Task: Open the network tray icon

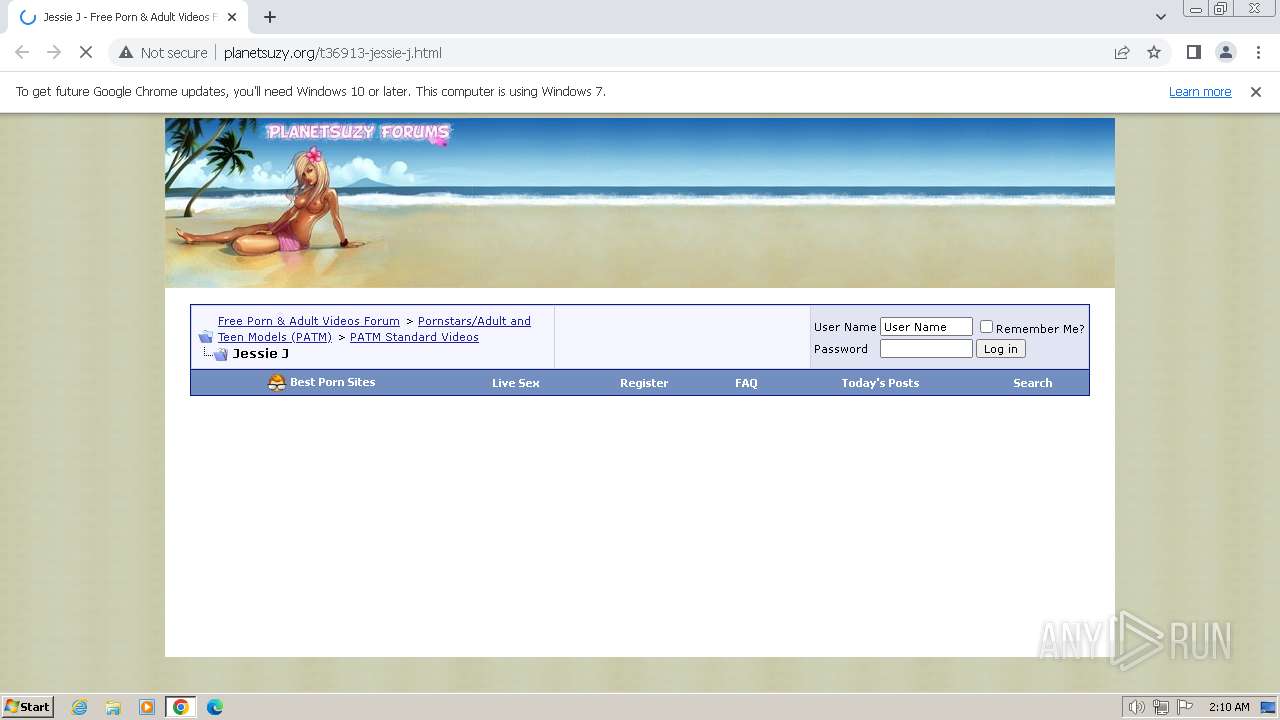Action: point(1161,707)
